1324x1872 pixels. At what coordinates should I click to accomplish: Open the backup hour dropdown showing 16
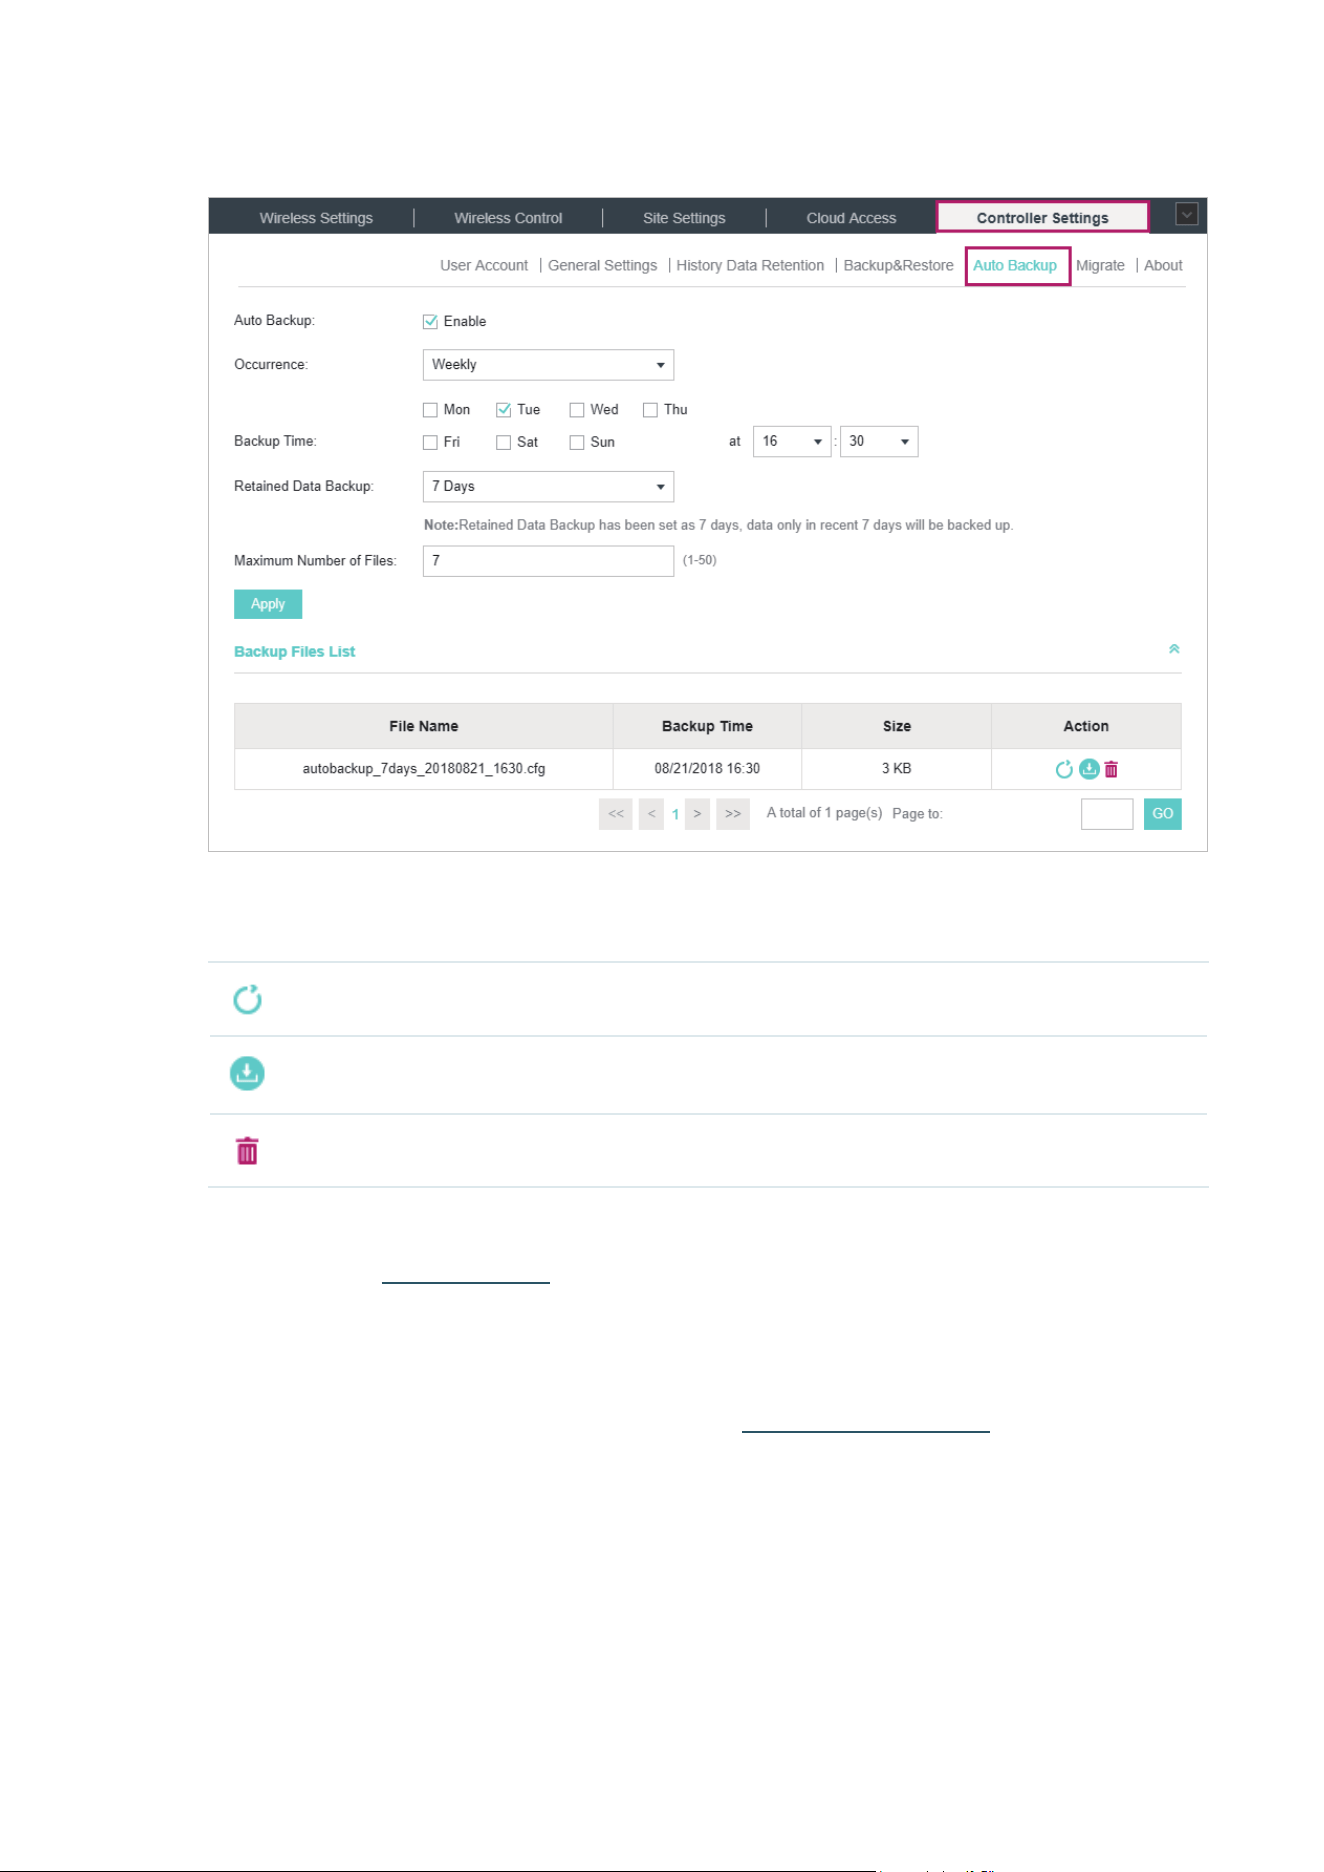tap(792, 441)
